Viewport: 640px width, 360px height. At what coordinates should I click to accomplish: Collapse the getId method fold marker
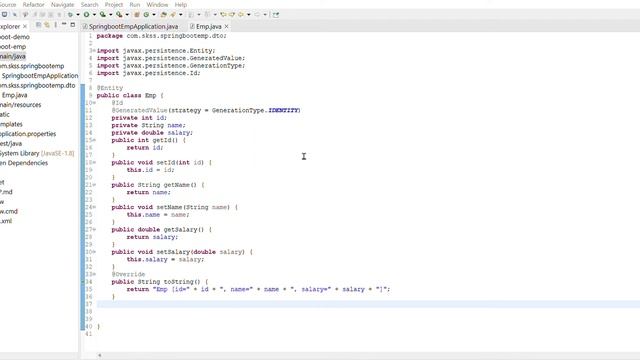(94, 140)
